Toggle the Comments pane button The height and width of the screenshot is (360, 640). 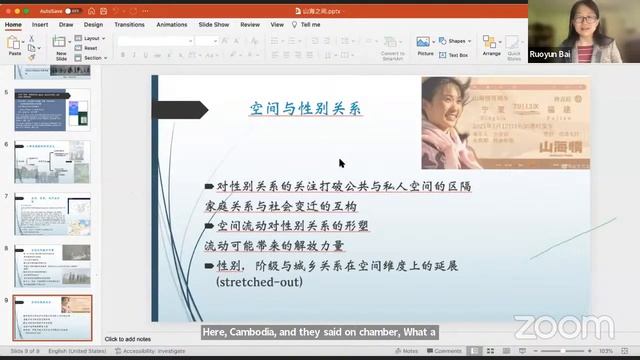click(444, 351)
